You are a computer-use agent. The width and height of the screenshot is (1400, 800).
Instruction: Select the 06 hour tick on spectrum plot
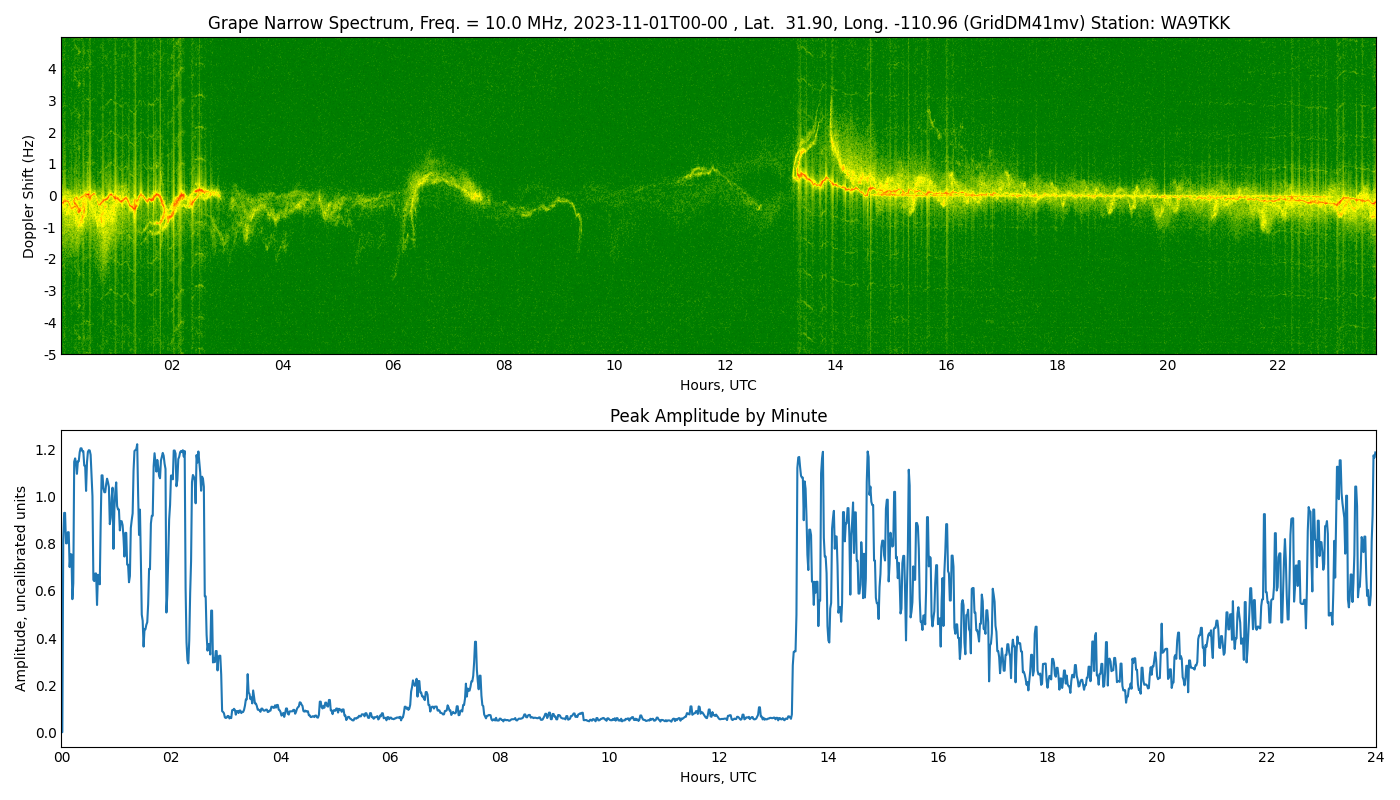[393, 366]
